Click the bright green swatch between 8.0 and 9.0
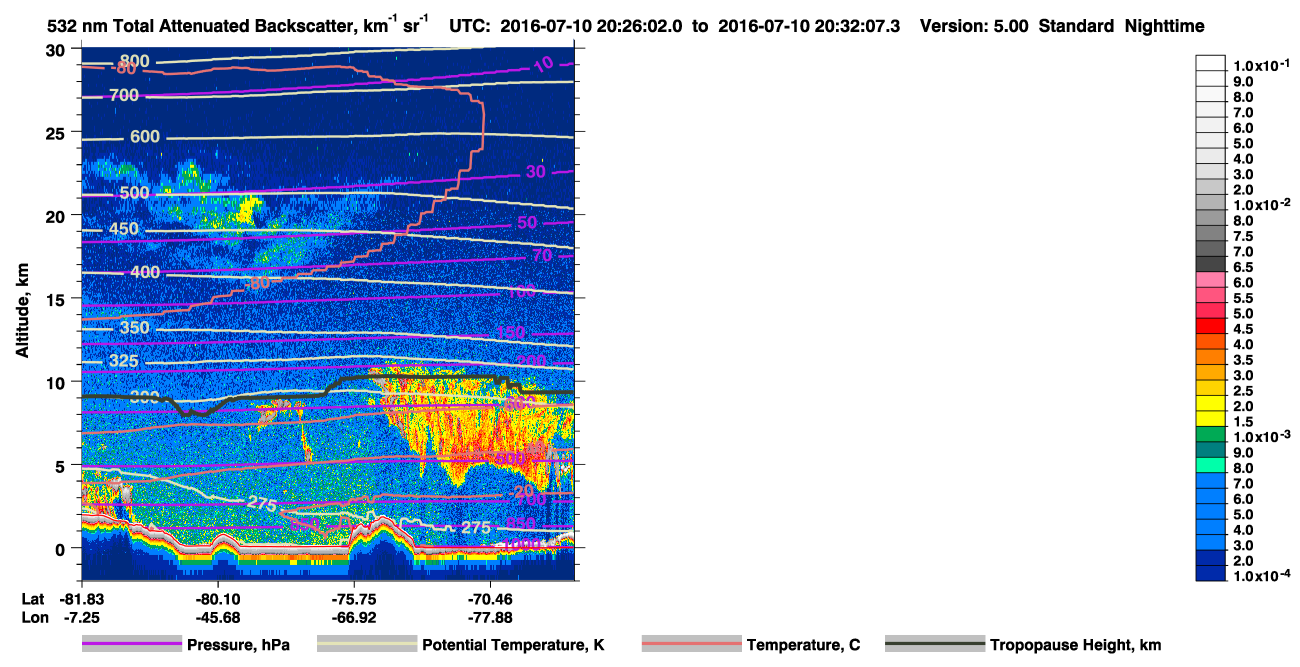Viewport: 1300px width, 667px height. 1211,465
